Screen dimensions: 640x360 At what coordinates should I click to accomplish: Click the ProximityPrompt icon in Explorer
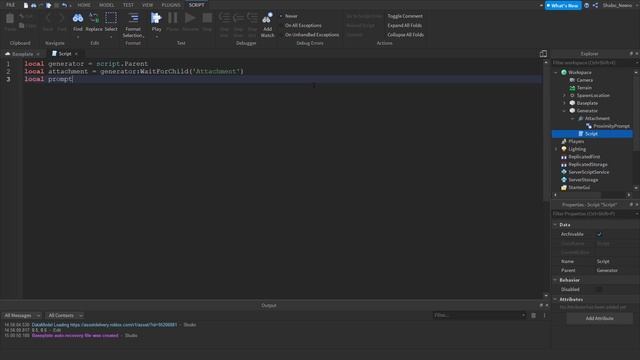click(589, 126)
